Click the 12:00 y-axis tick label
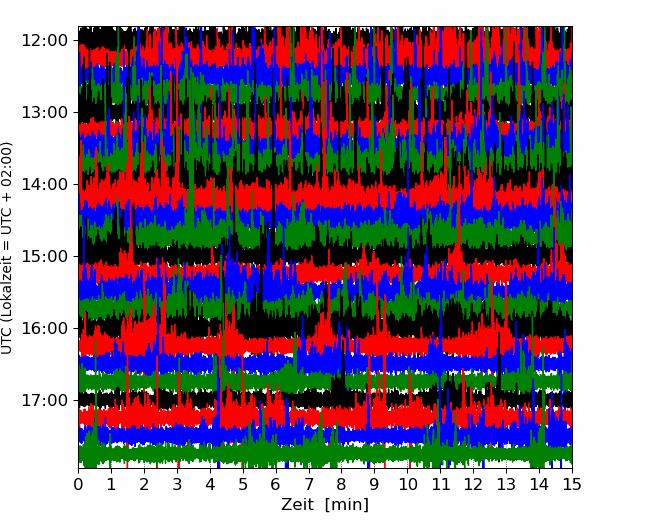Screen dimensions: 650x520 click(x=44, y=41)
